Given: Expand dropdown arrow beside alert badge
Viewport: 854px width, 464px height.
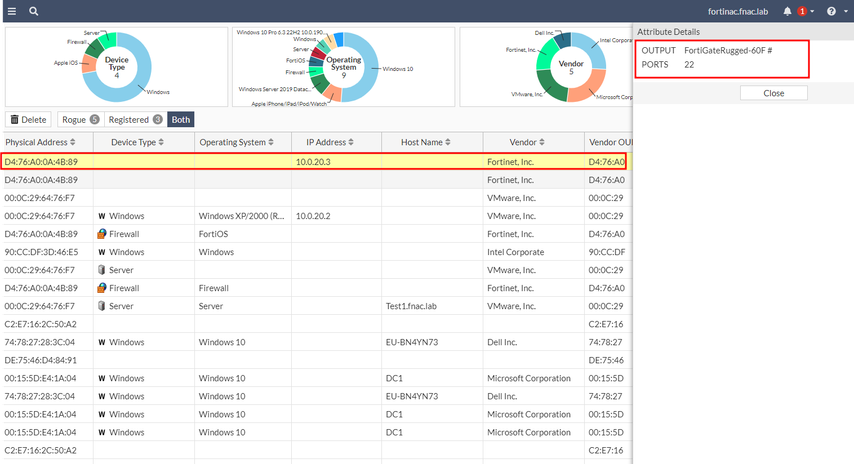Looking at the screenshot, I should [x=812, y=11].
